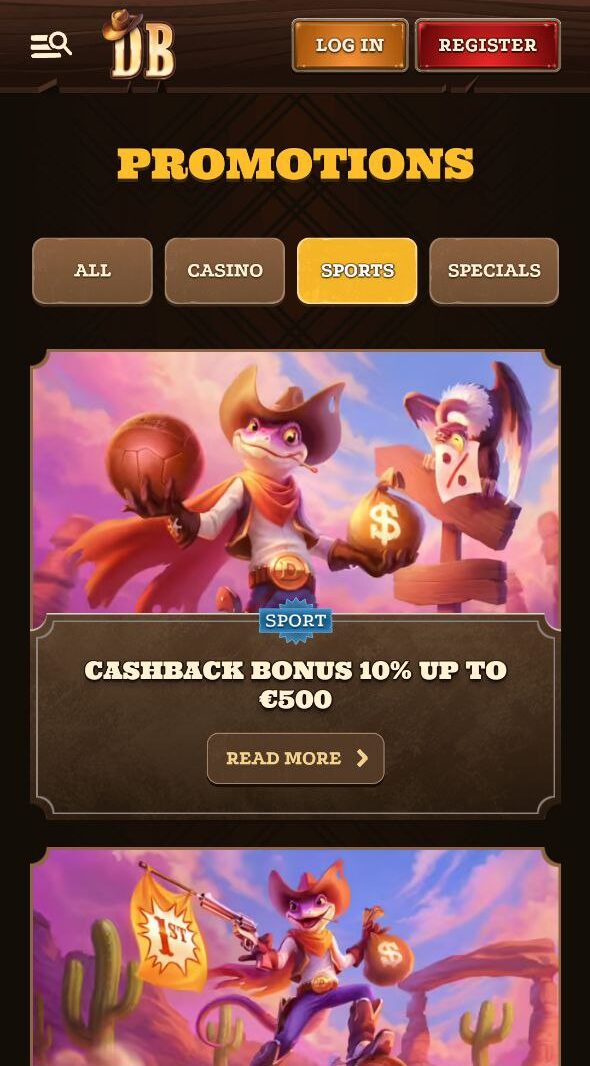Click the Promotions page heading
This screenshot has height=1066, width=590.
[296, 164]
